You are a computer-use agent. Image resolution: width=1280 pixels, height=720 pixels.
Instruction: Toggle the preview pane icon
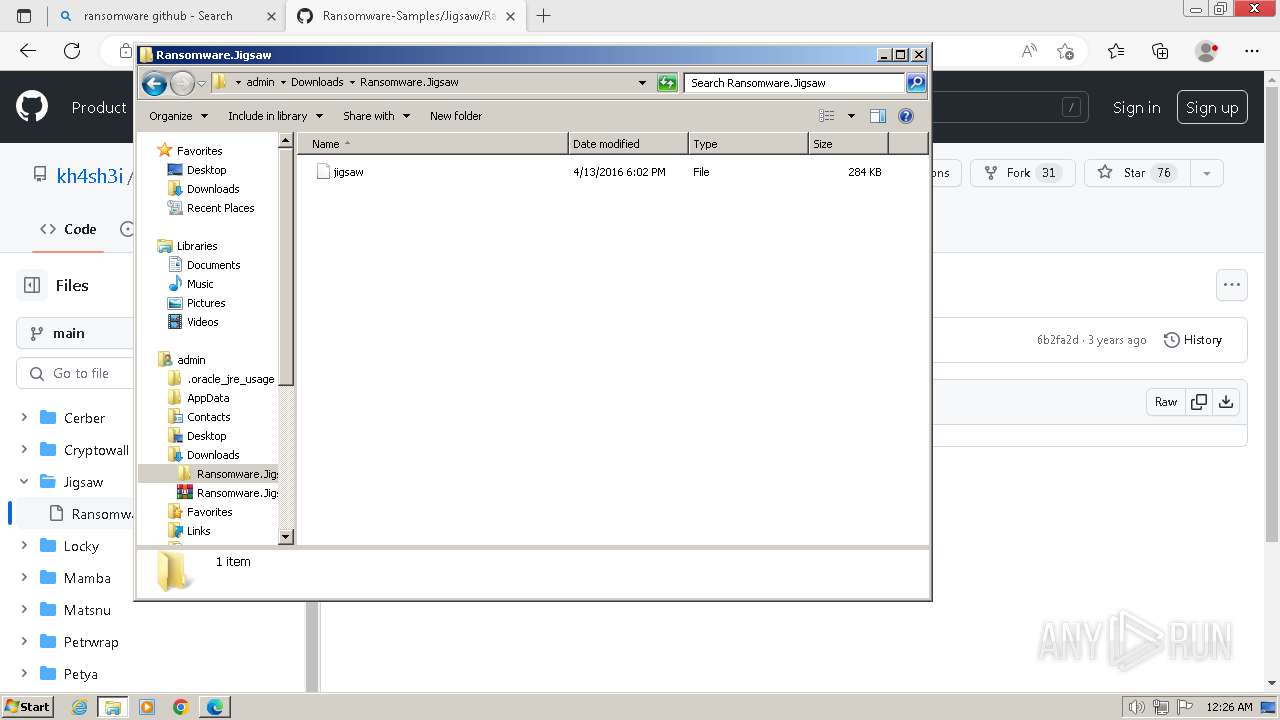pyautogui.click(x=878, y=116)
